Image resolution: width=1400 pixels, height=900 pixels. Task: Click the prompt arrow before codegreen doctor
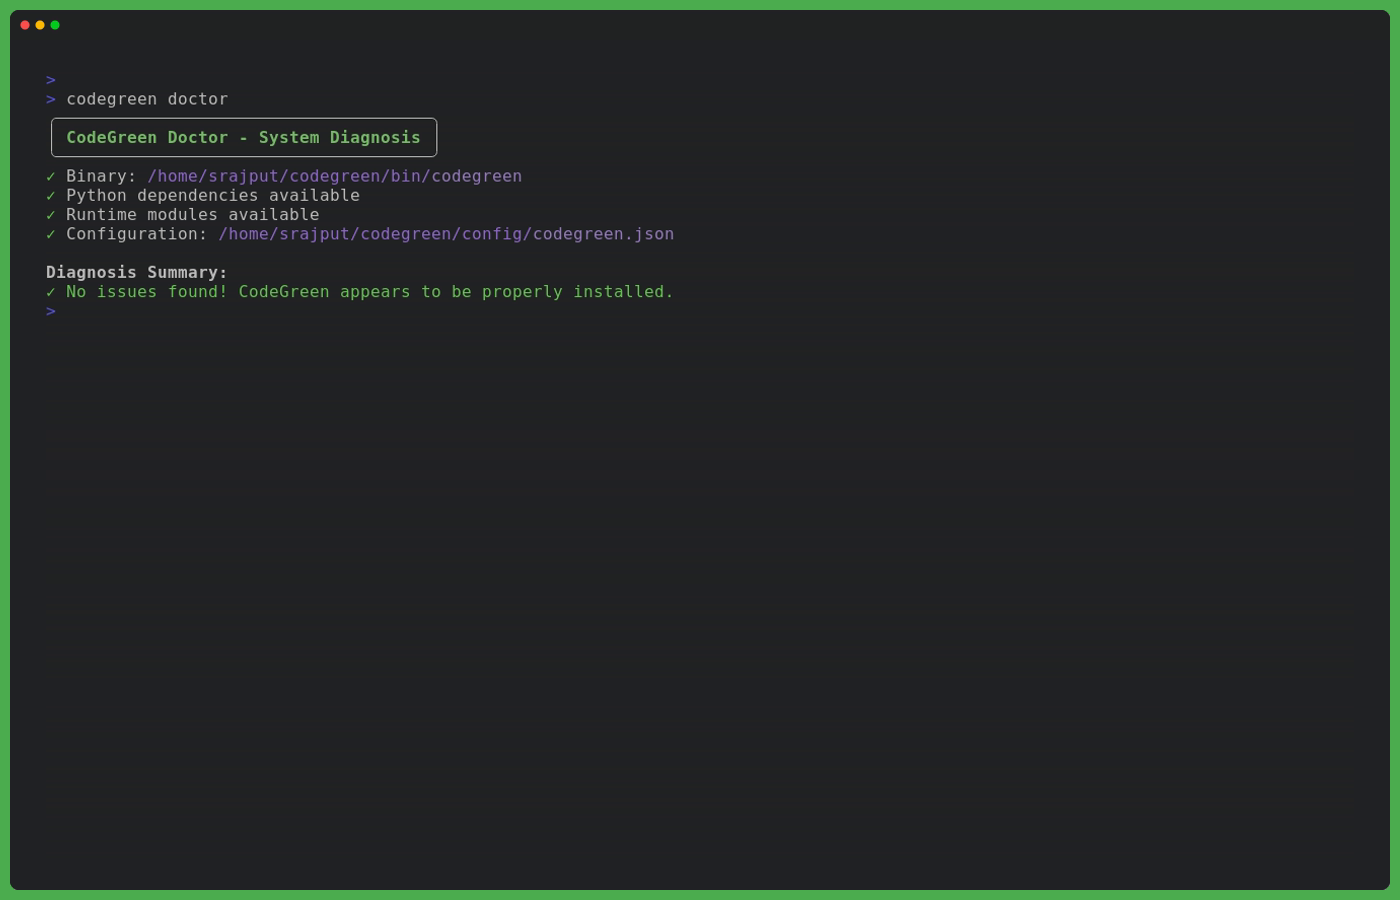click(51, 99)
